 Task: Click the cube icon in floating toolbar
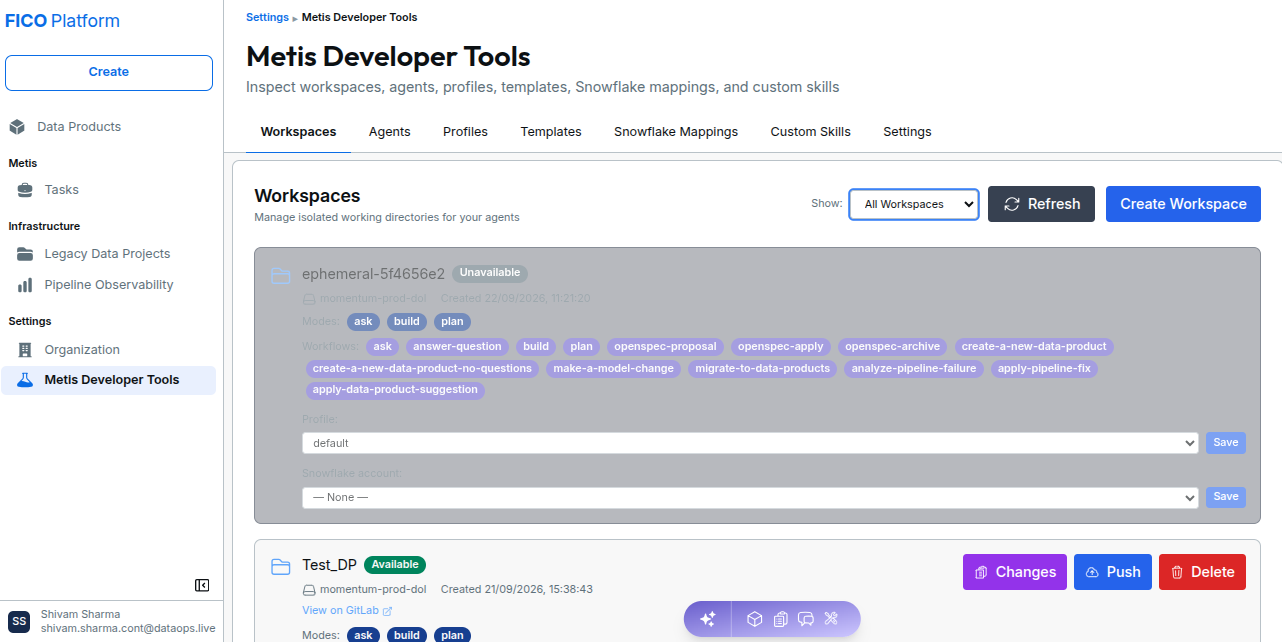(755, 619)
